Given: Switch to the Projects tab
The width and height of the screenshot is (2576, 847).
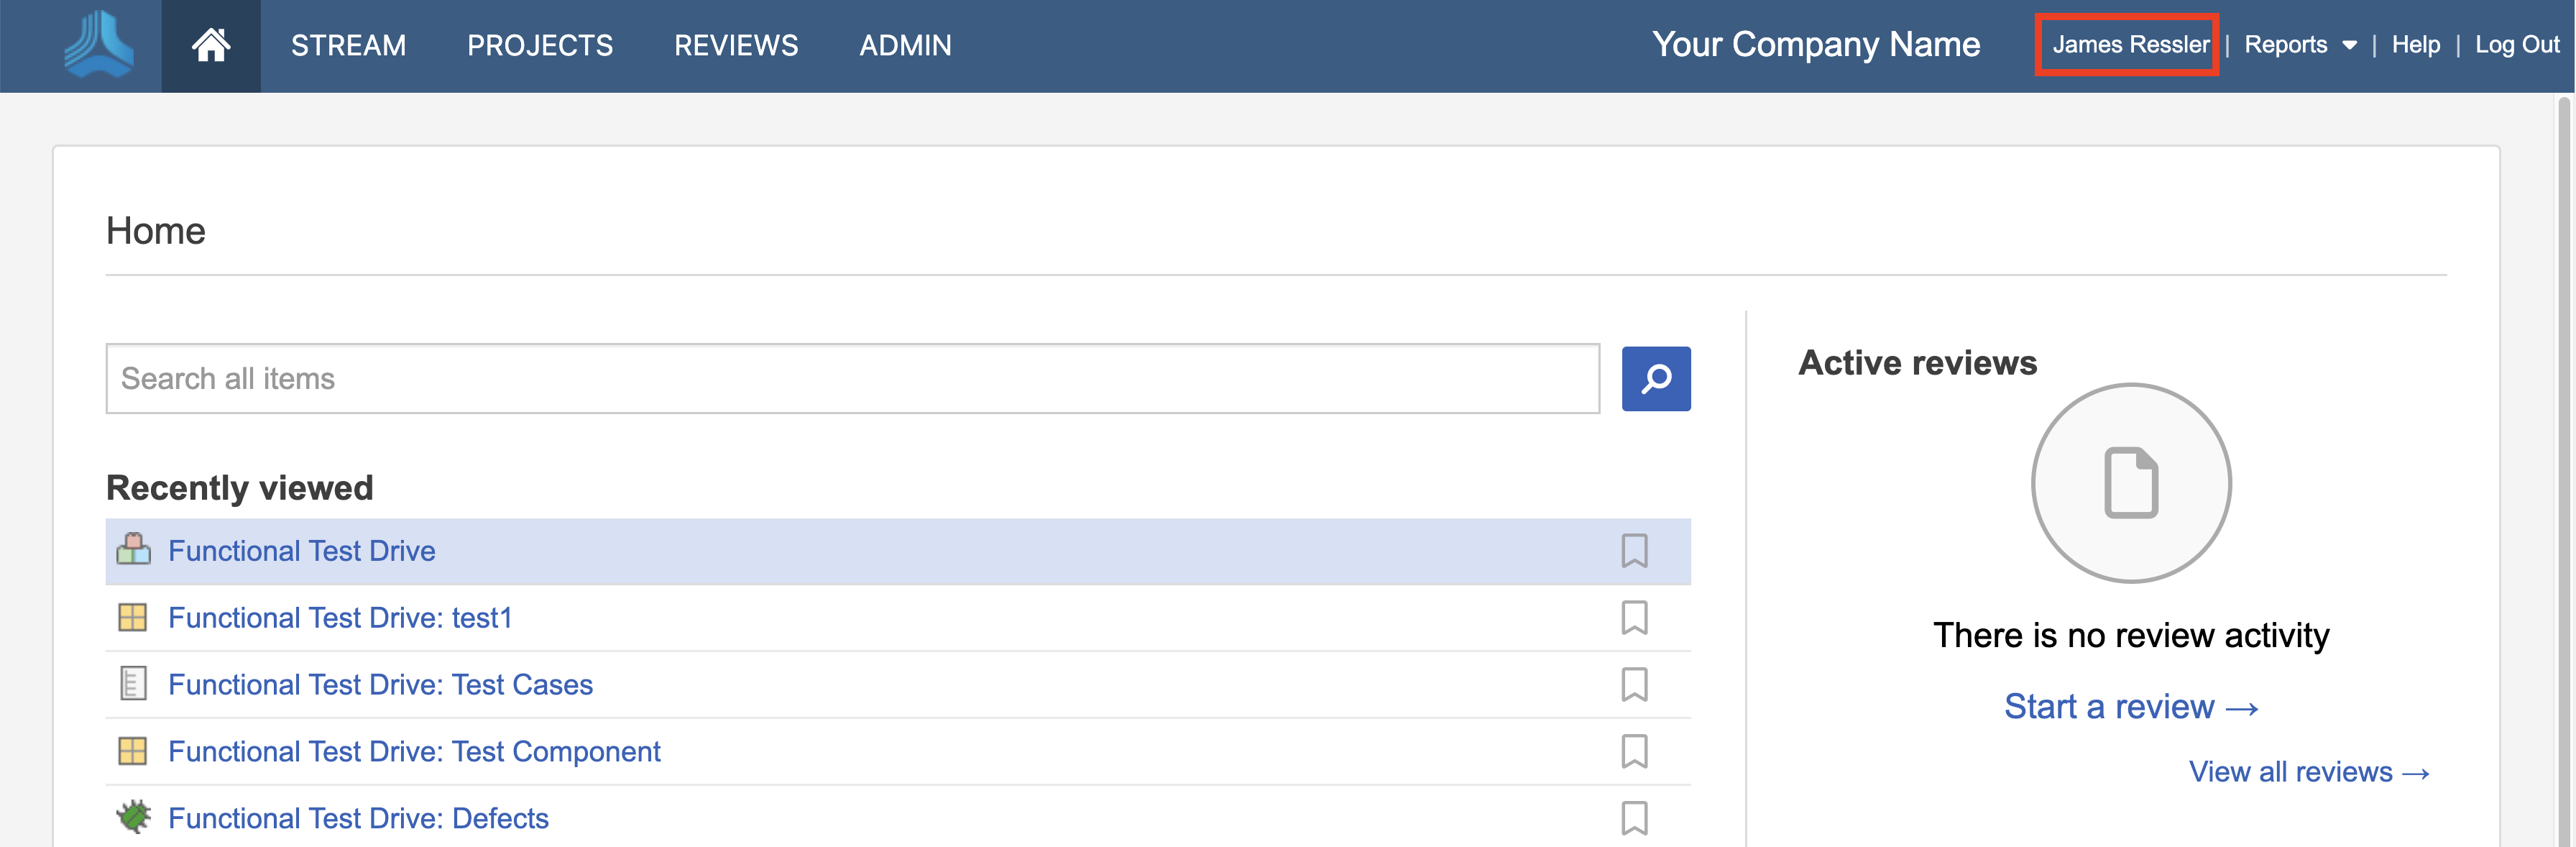Looking at the screenshot, I should click(x=540, y=46).
